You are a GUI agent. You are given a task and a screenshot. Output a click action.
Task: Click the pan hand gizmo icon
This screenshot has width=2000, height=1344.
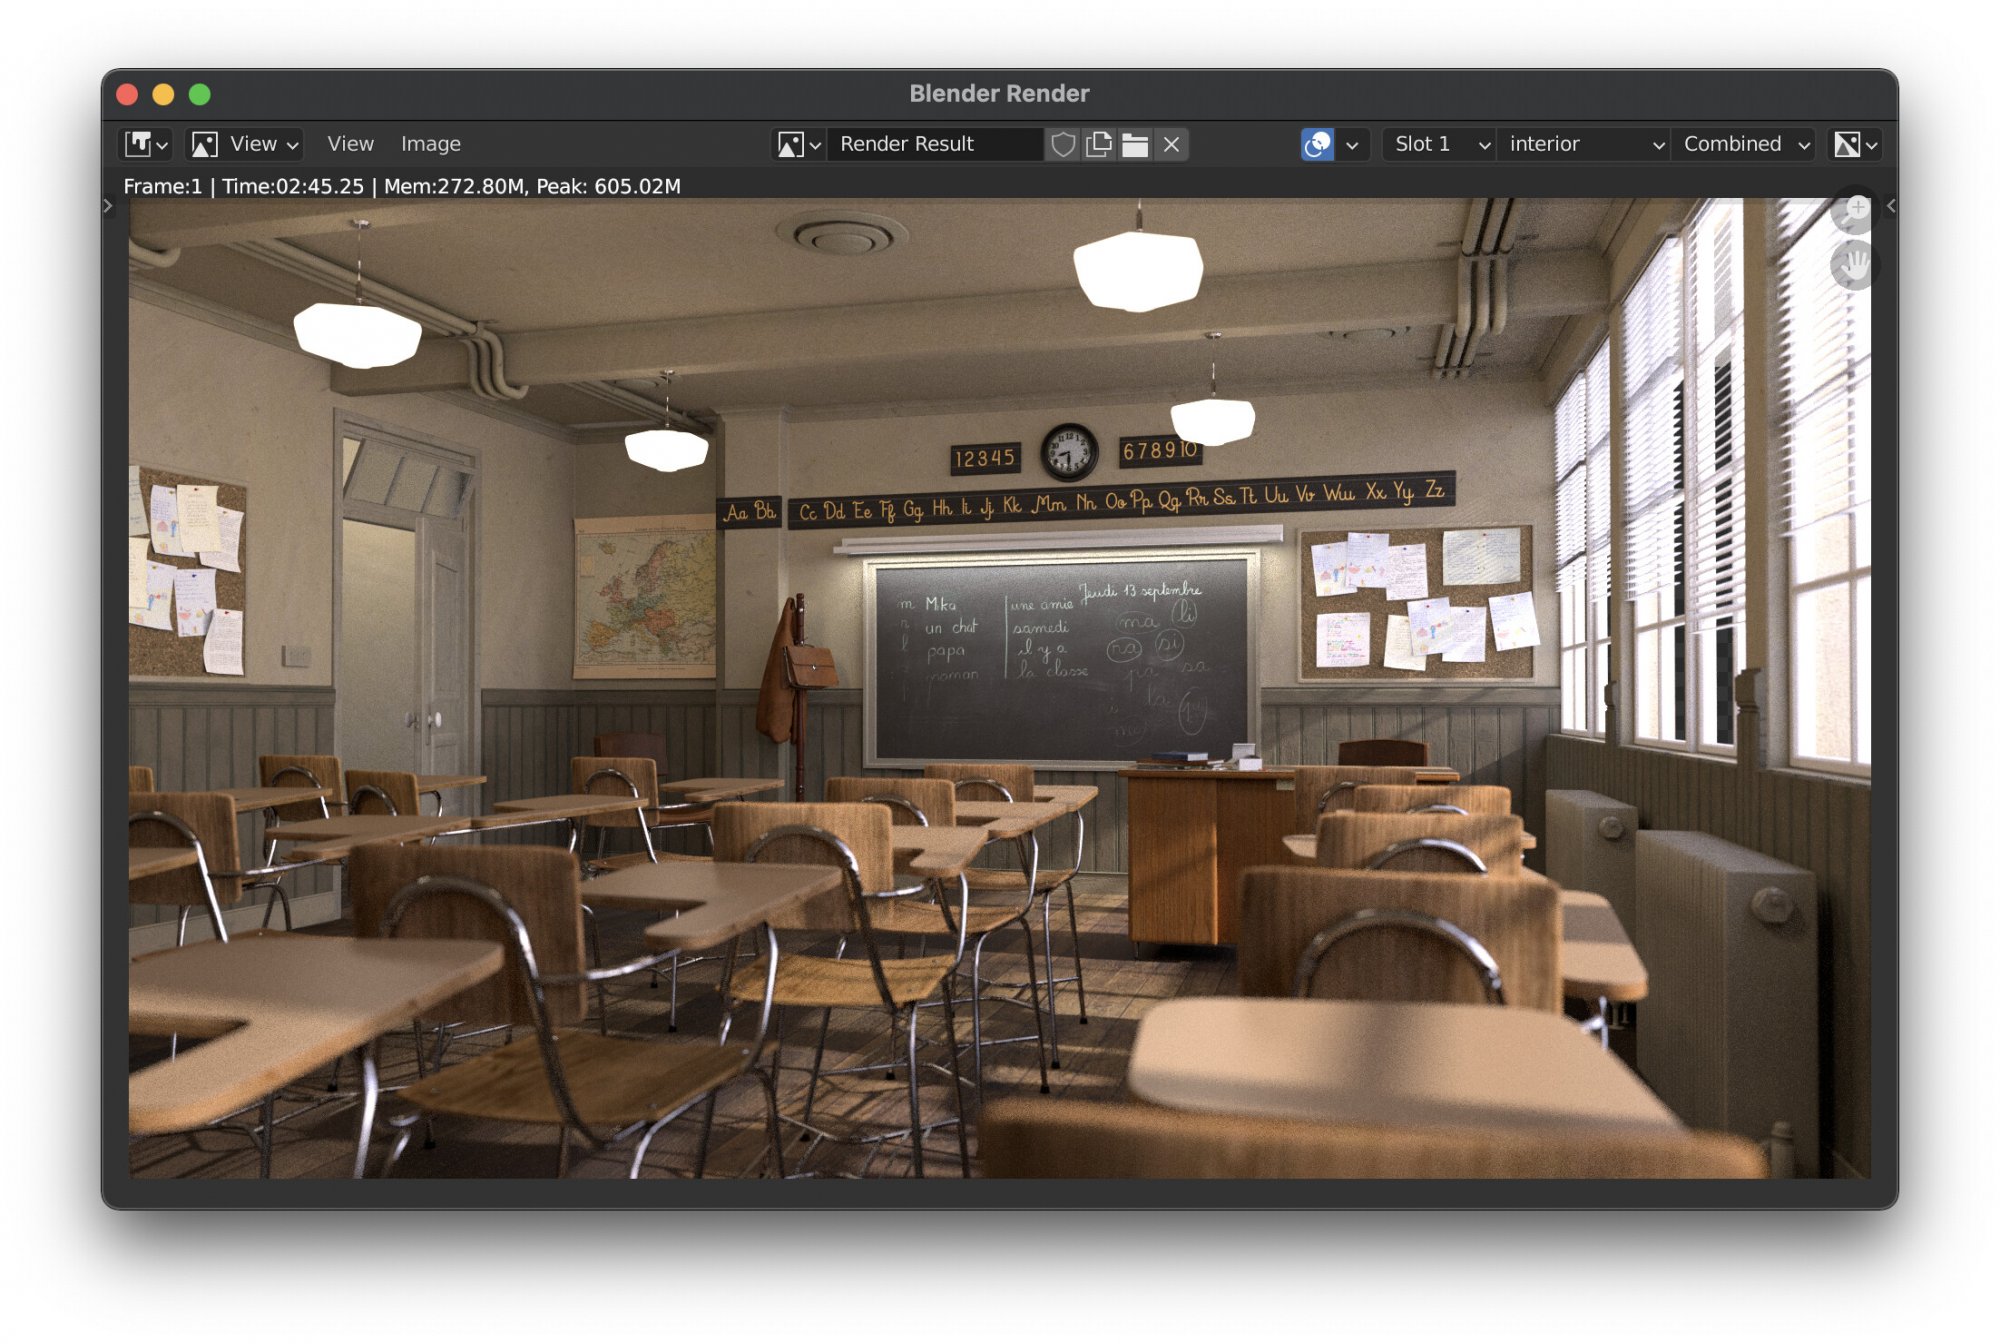(x=1855, y=266)
